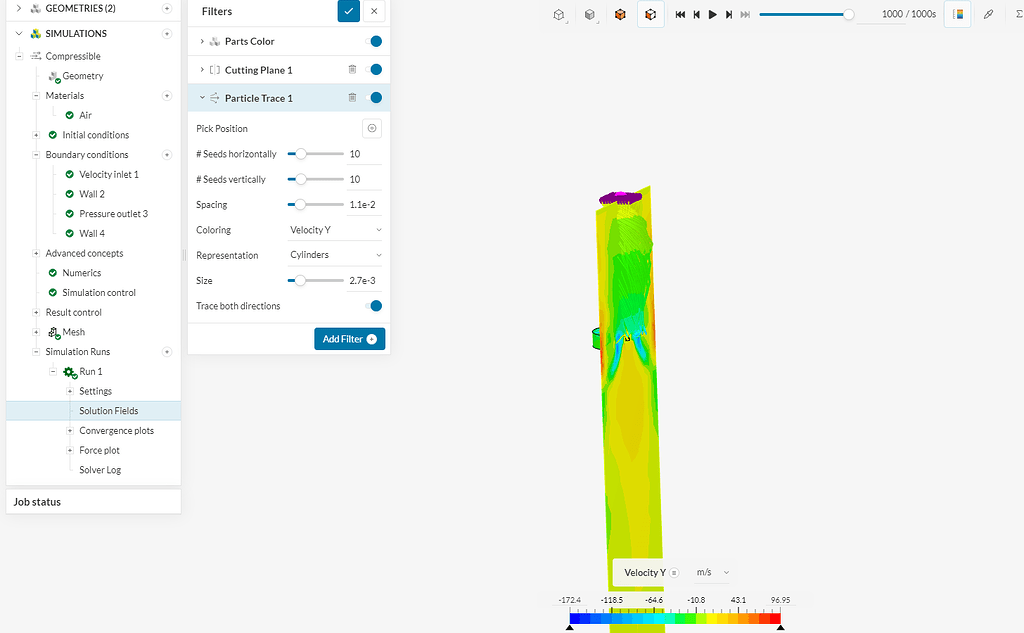Disable Trace both directions
Image resolution: width=1024 pixels, height=633 pixels.
[x=374, y=306]
